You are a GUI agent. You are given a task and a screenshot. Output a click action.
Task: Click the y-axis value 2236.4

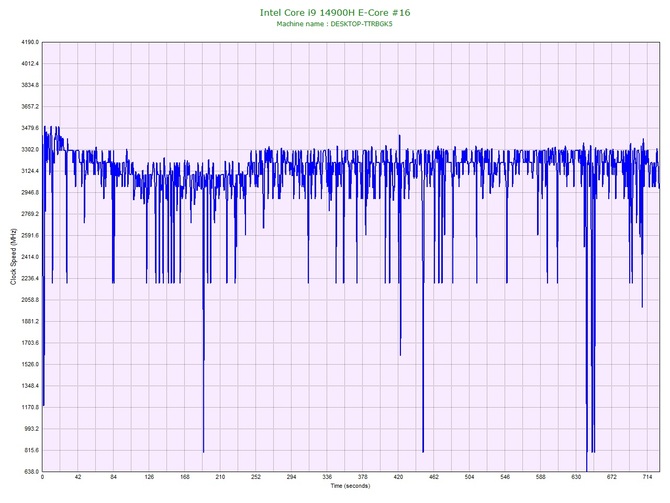pyautogui.click(x=30, y=279)
